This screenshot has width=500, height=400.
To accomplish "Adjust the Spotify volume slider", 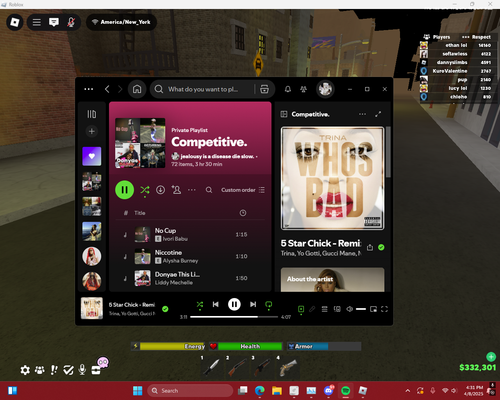I will click(x=361, y=309).
